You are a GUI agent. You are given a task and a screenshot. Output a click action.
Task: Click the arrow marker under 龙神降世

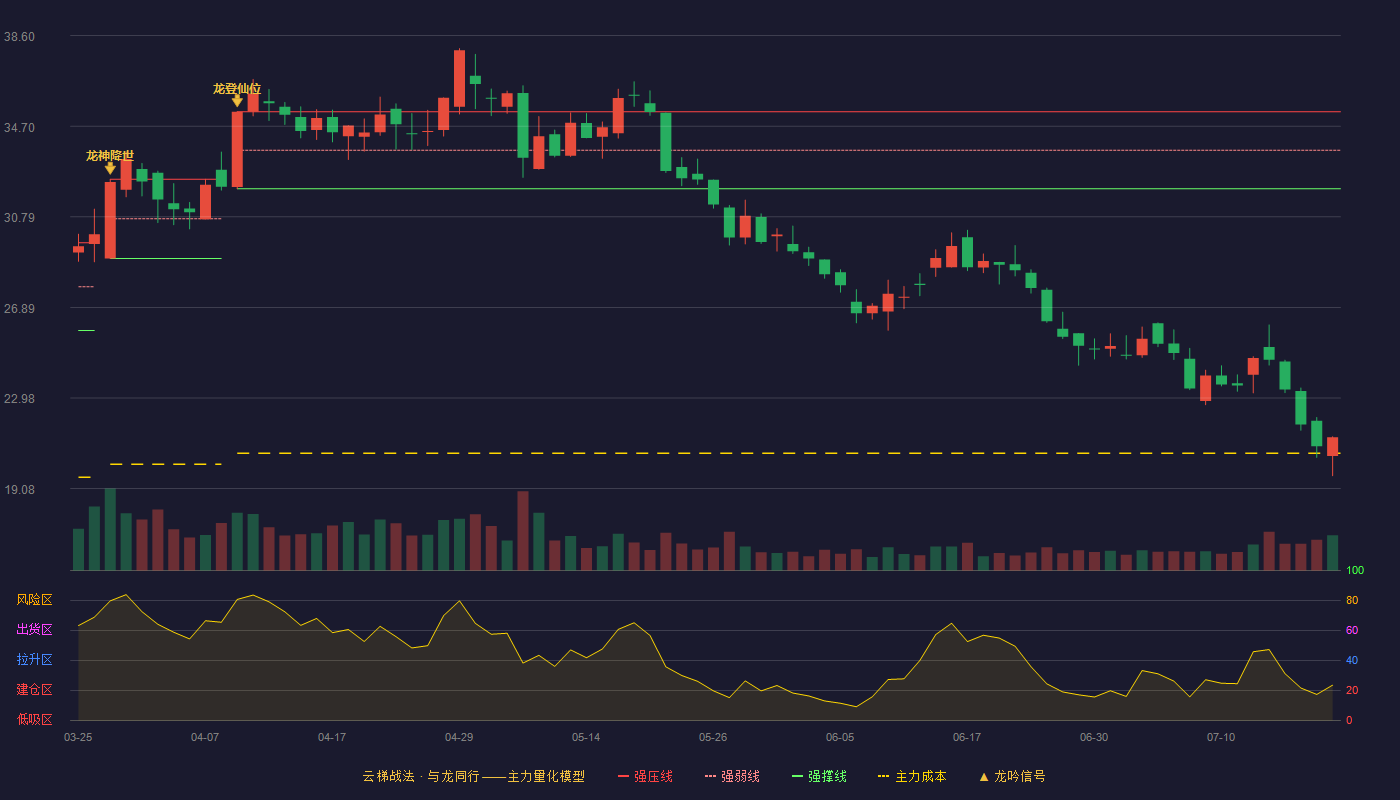(110, 168)
